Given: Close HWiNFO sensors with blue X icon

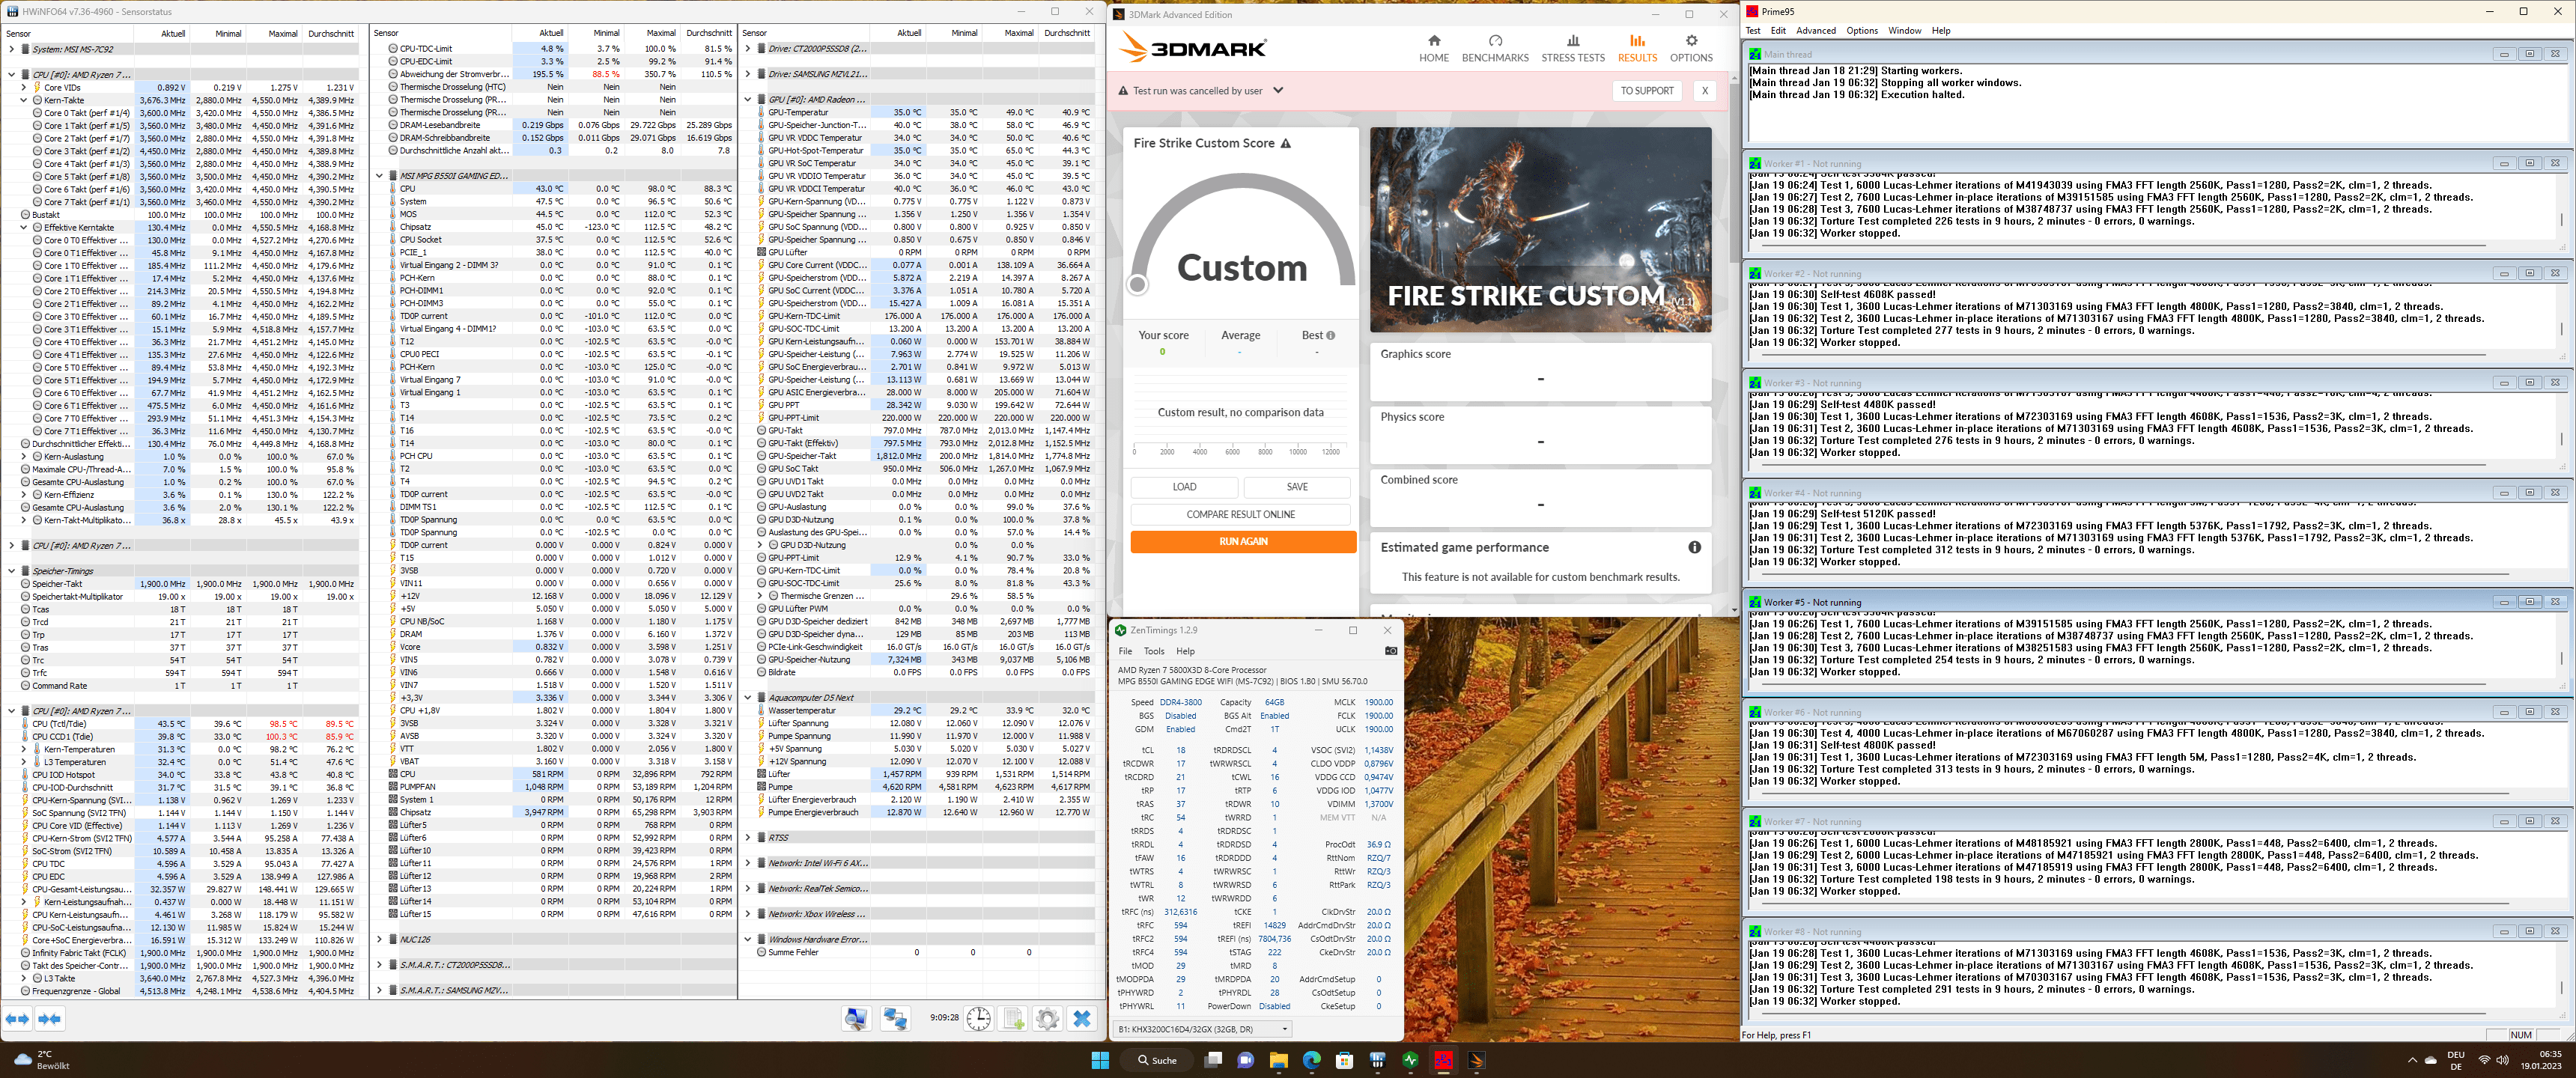Looking at the screenshot, I should coord(1082,1018).
